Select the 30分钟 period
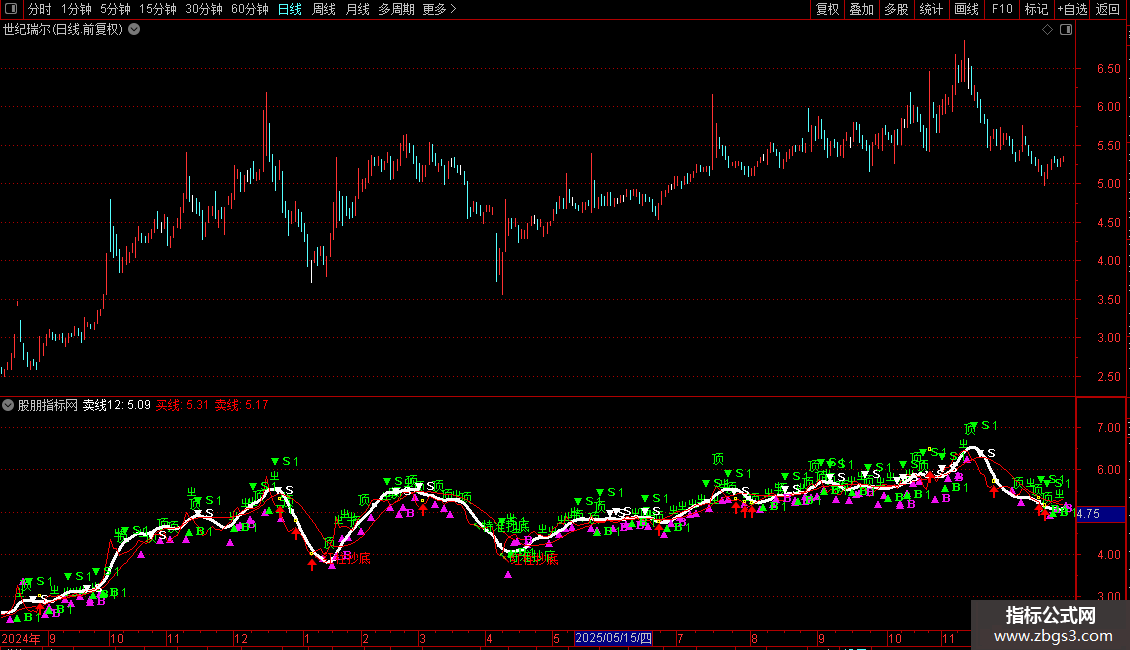Viewport: 1130px width, 650px height. click(x=204, y=9)
